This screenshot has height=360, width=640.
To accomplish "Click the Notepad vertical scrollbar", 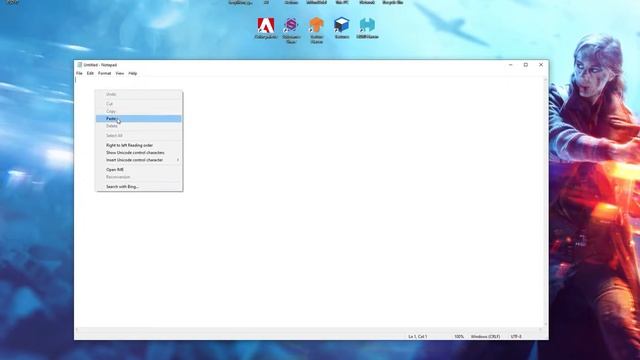I will tap(546, 202).
